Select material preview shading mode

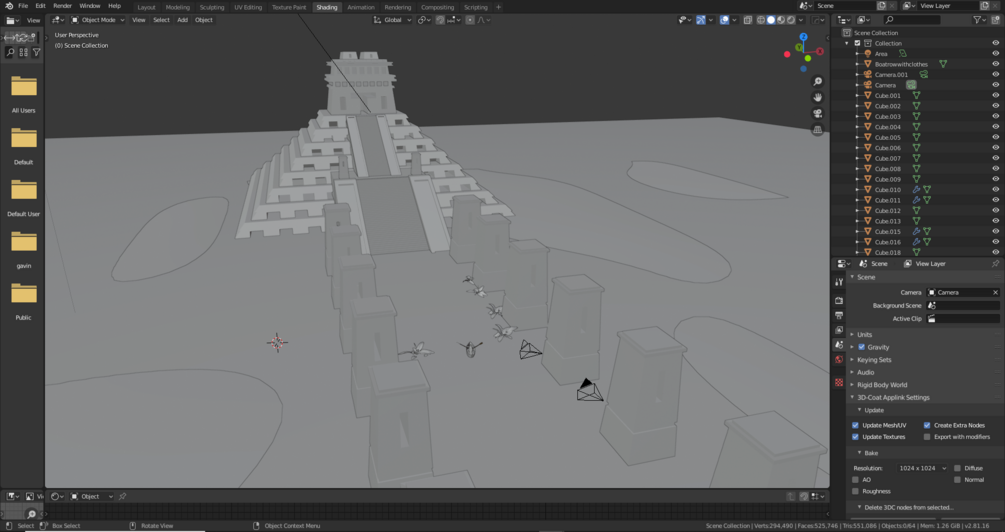coord(781,20)
